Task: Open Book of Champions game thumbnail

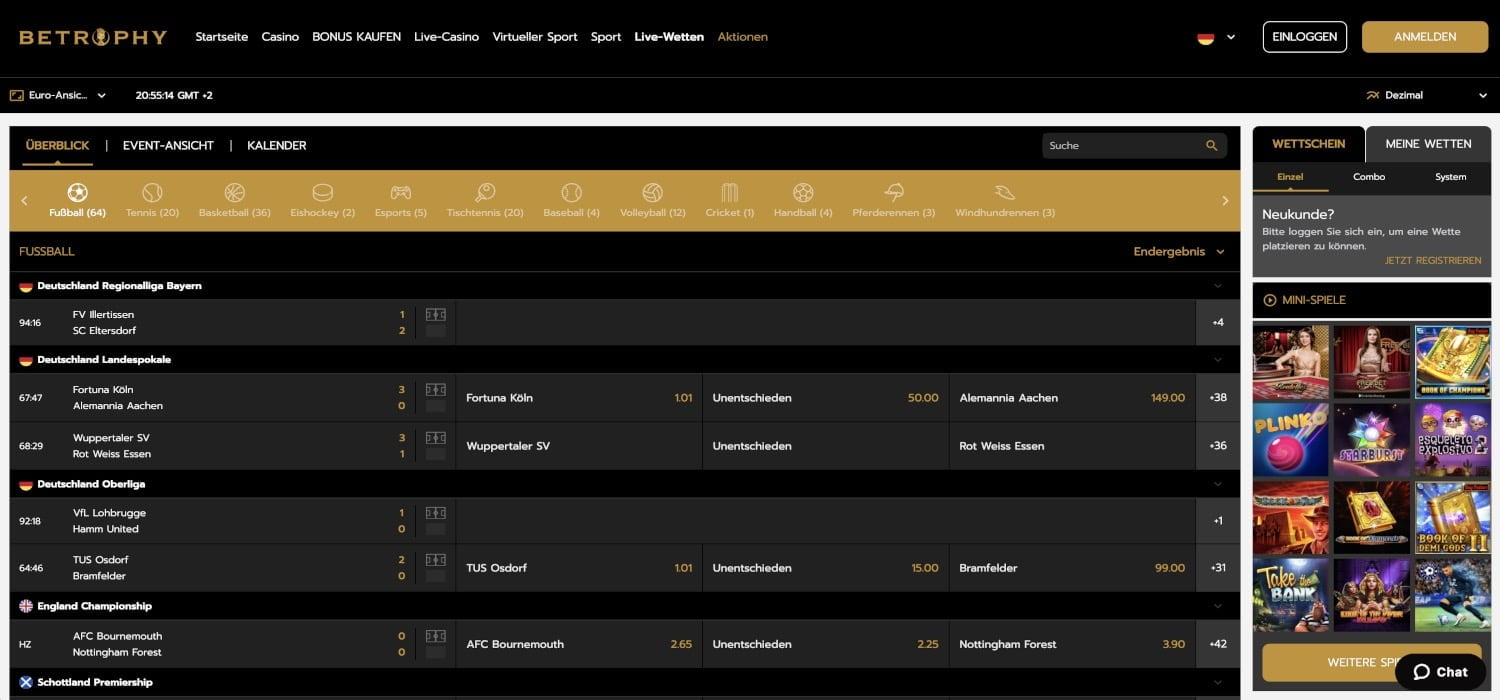Action: (1453, 362)
